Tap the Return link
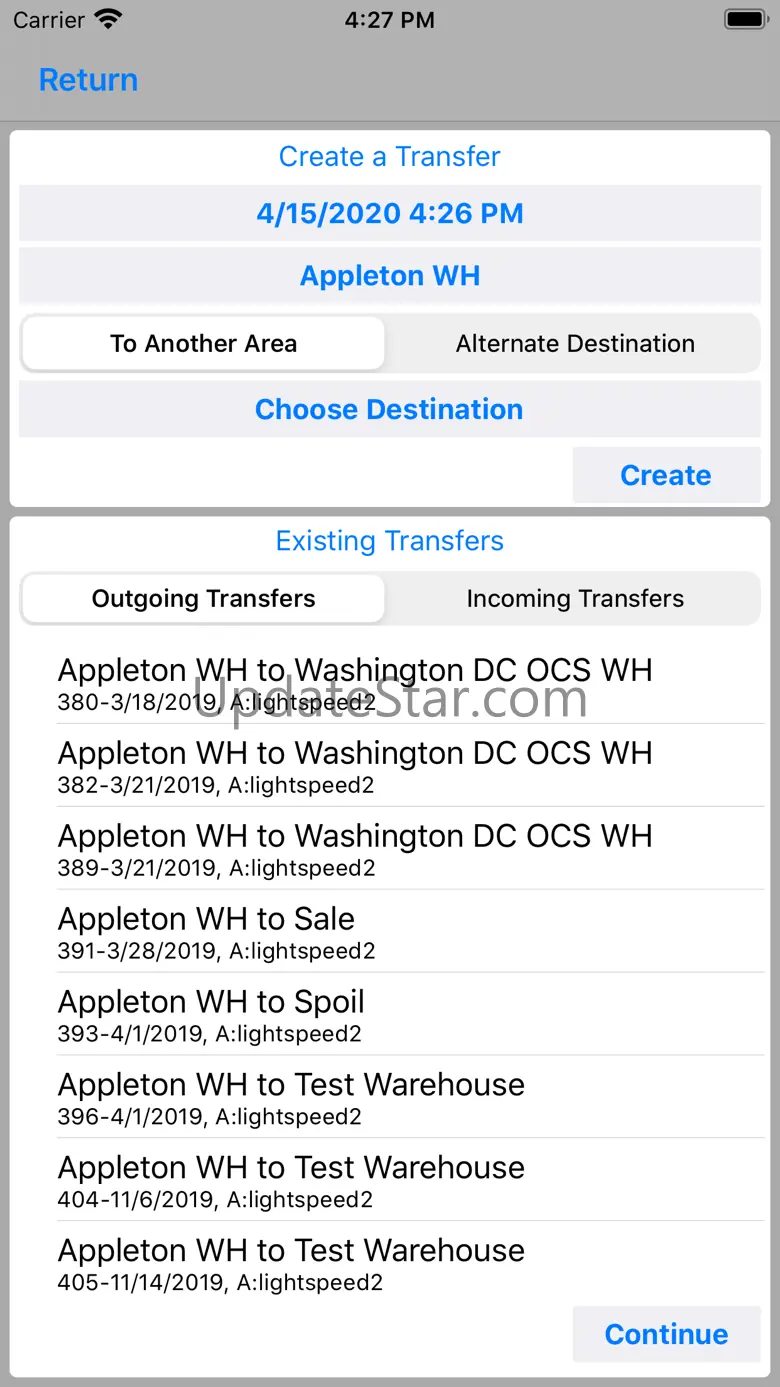 tap(88, 80)
